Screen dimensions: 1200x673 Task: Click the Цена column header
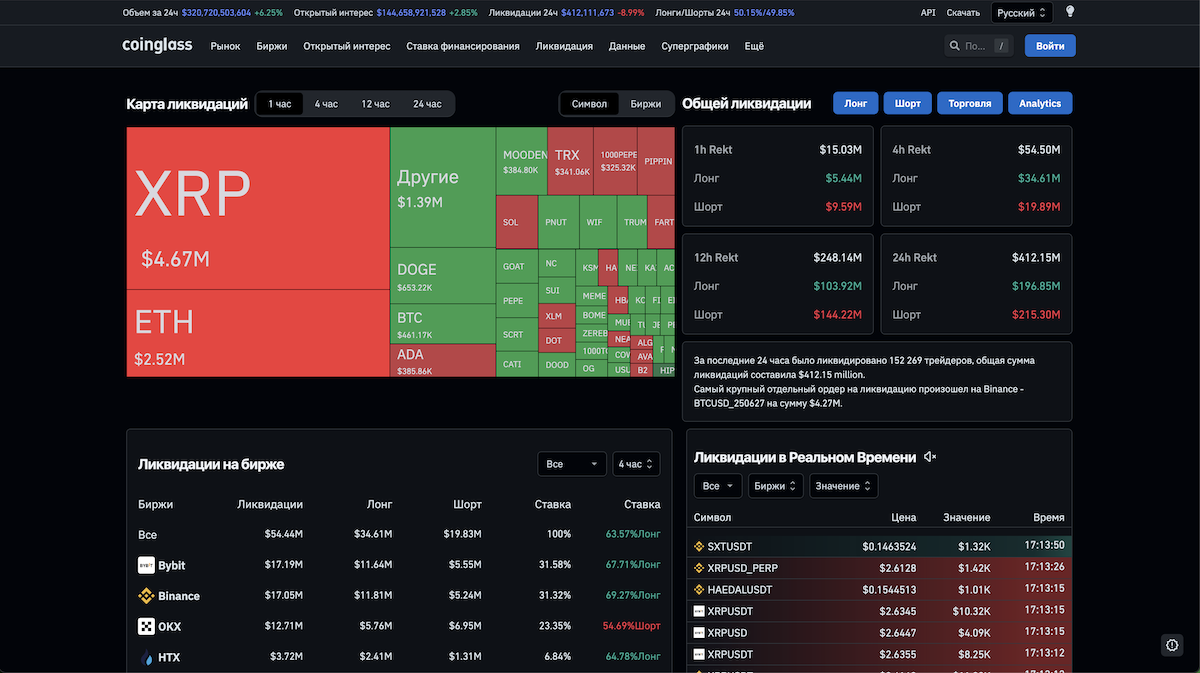tap(904, 518)
